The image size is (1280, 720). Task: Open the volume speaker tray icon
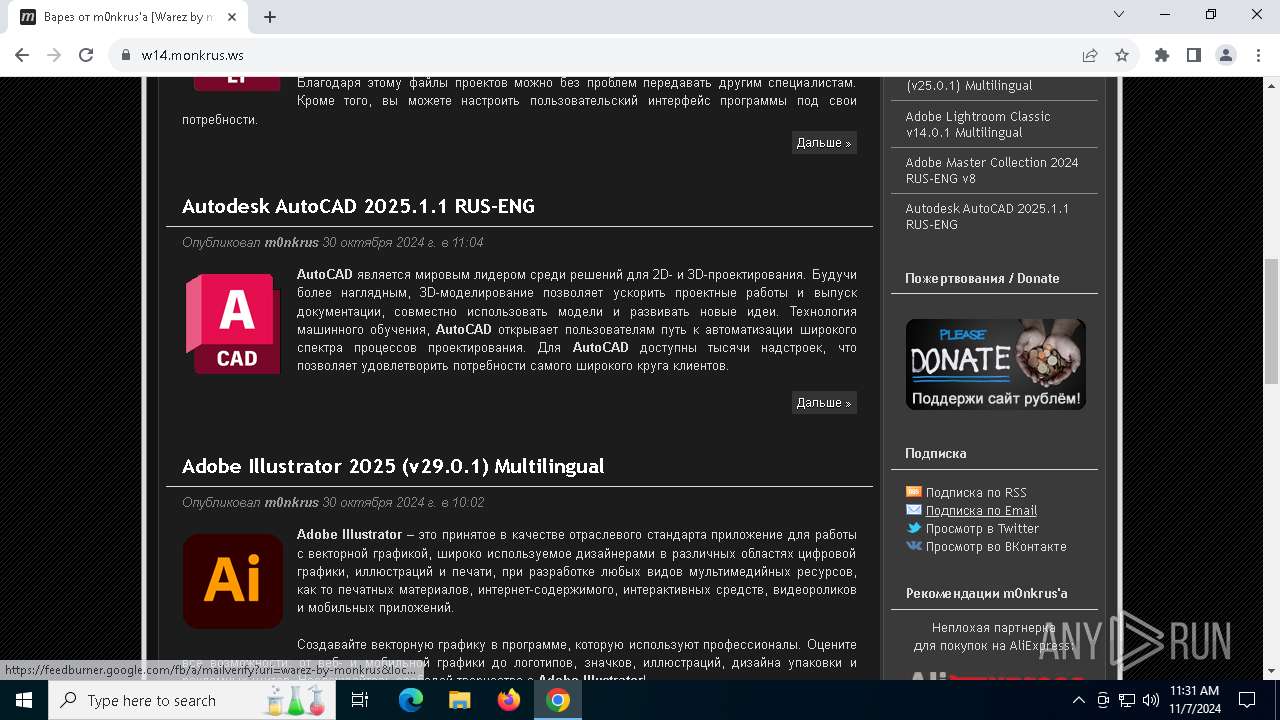pos(1151,700)
